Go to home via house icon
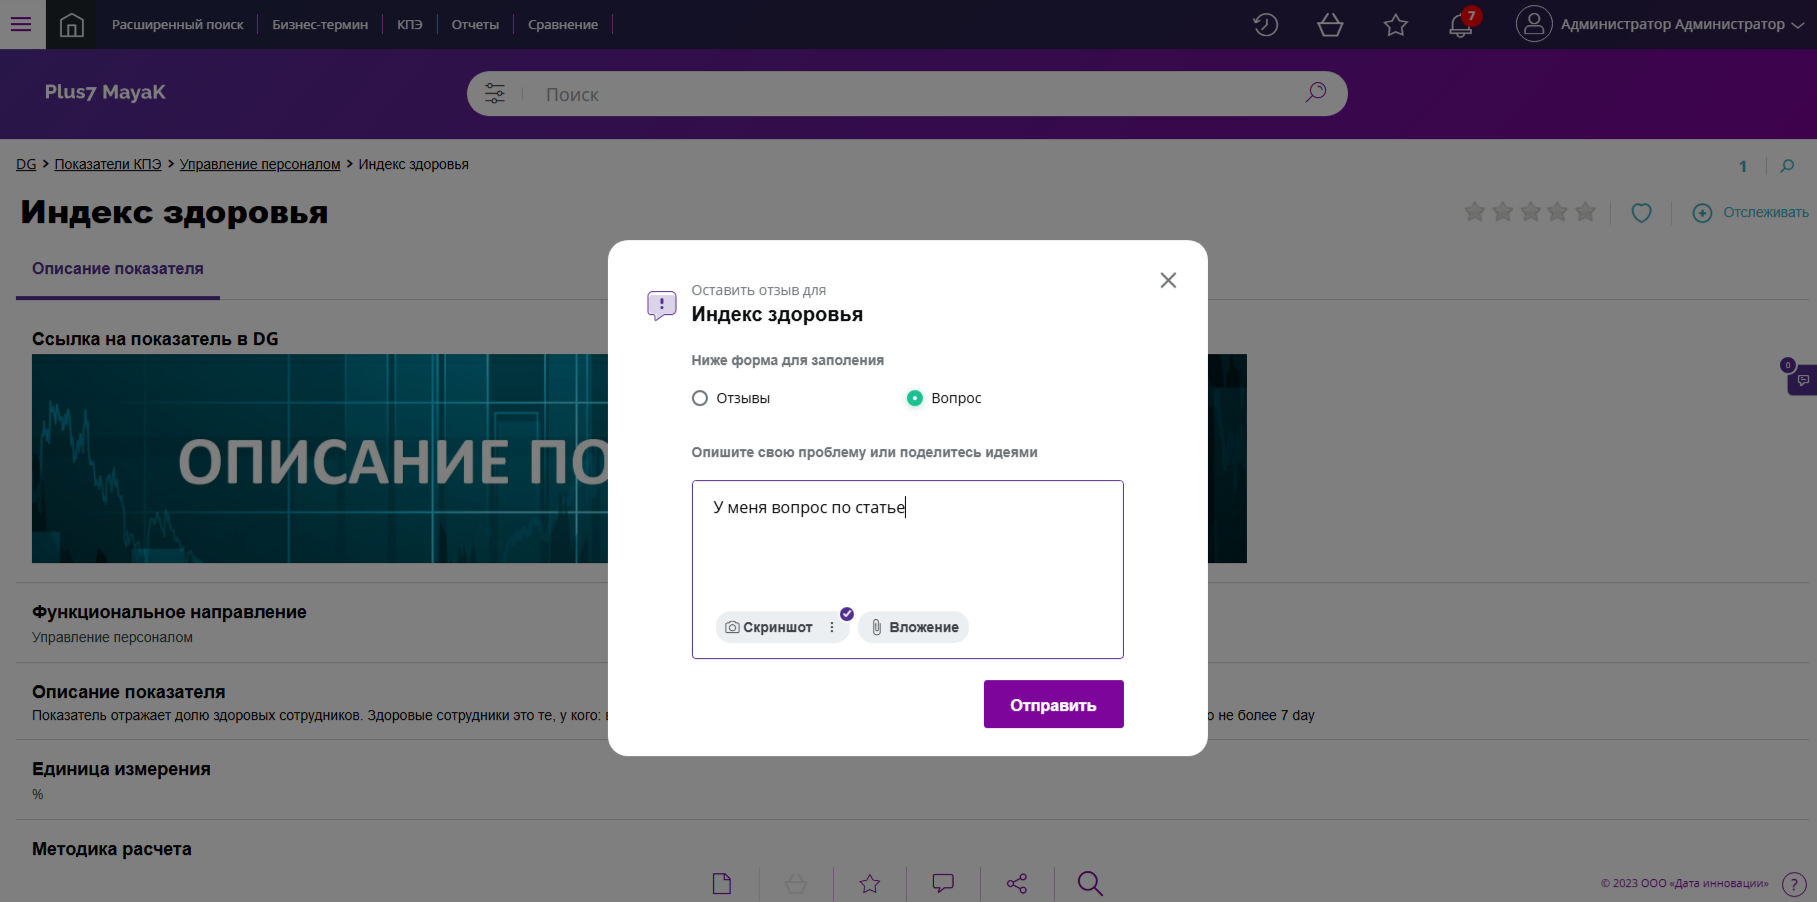Viewport: 1817px width, 902px height. coord(72,24)
